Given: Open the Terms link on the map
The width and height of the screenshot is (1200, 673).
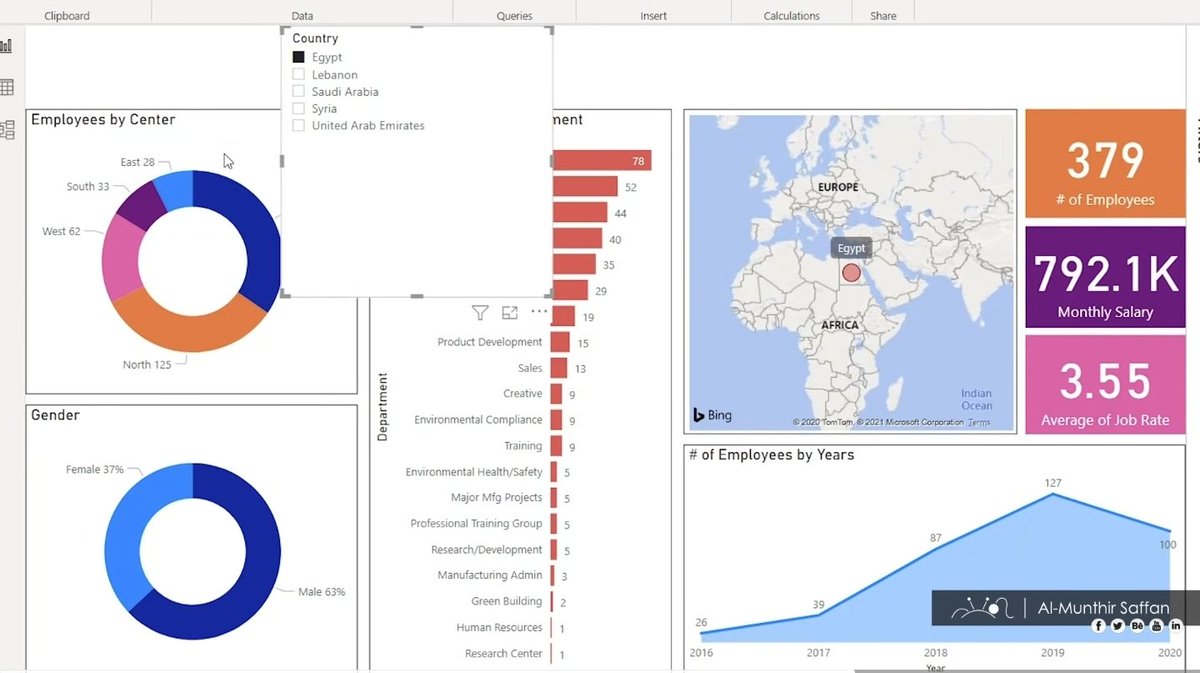Looking at the screenshot, I should point(979,423).
